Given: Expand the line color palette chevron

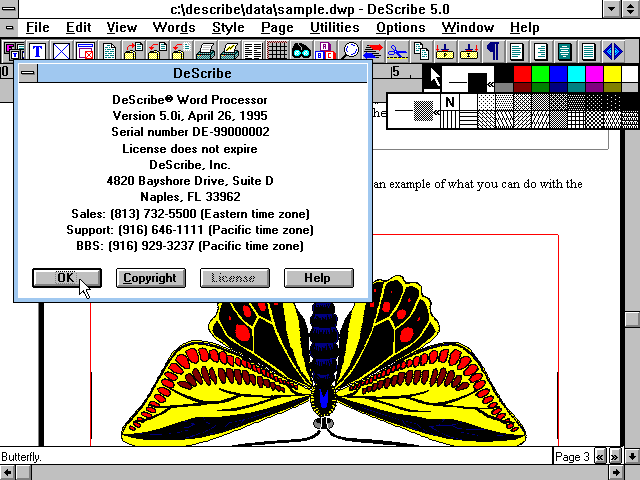Looking at the screenshot, I should (x=491, y=85).
